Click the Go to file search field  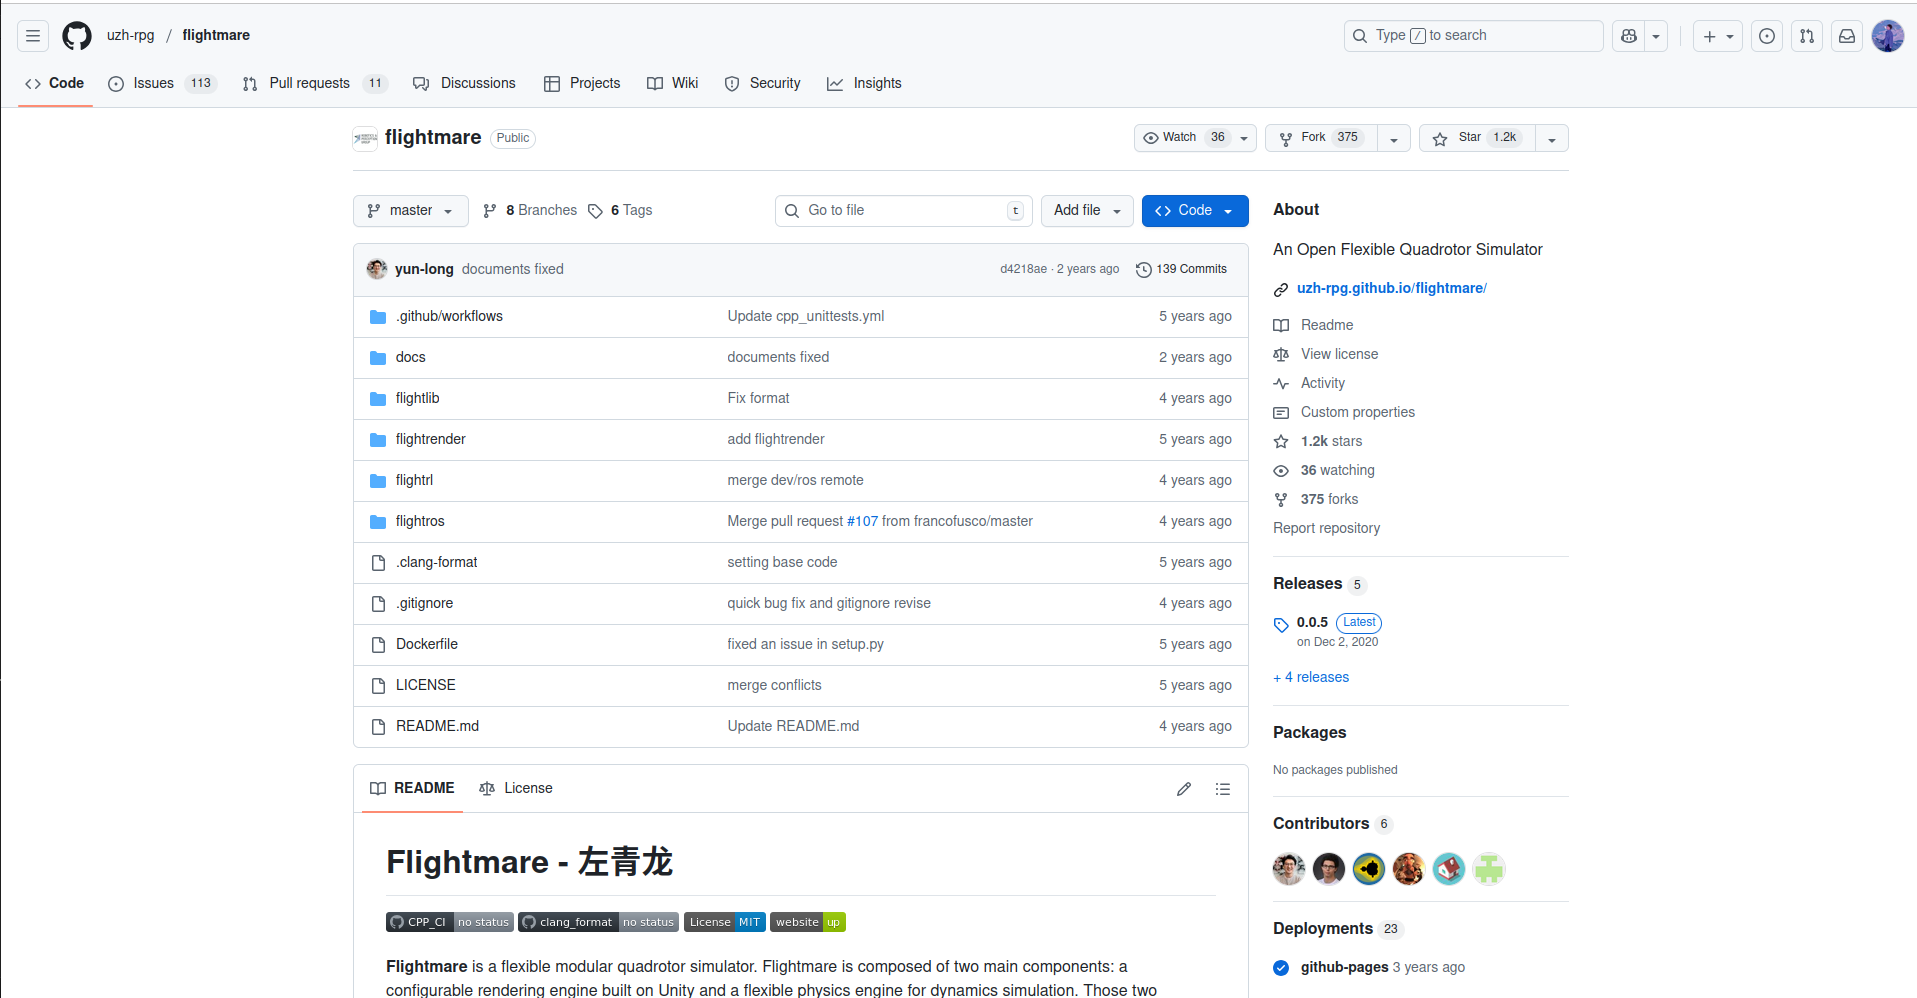tap(904, 211)
